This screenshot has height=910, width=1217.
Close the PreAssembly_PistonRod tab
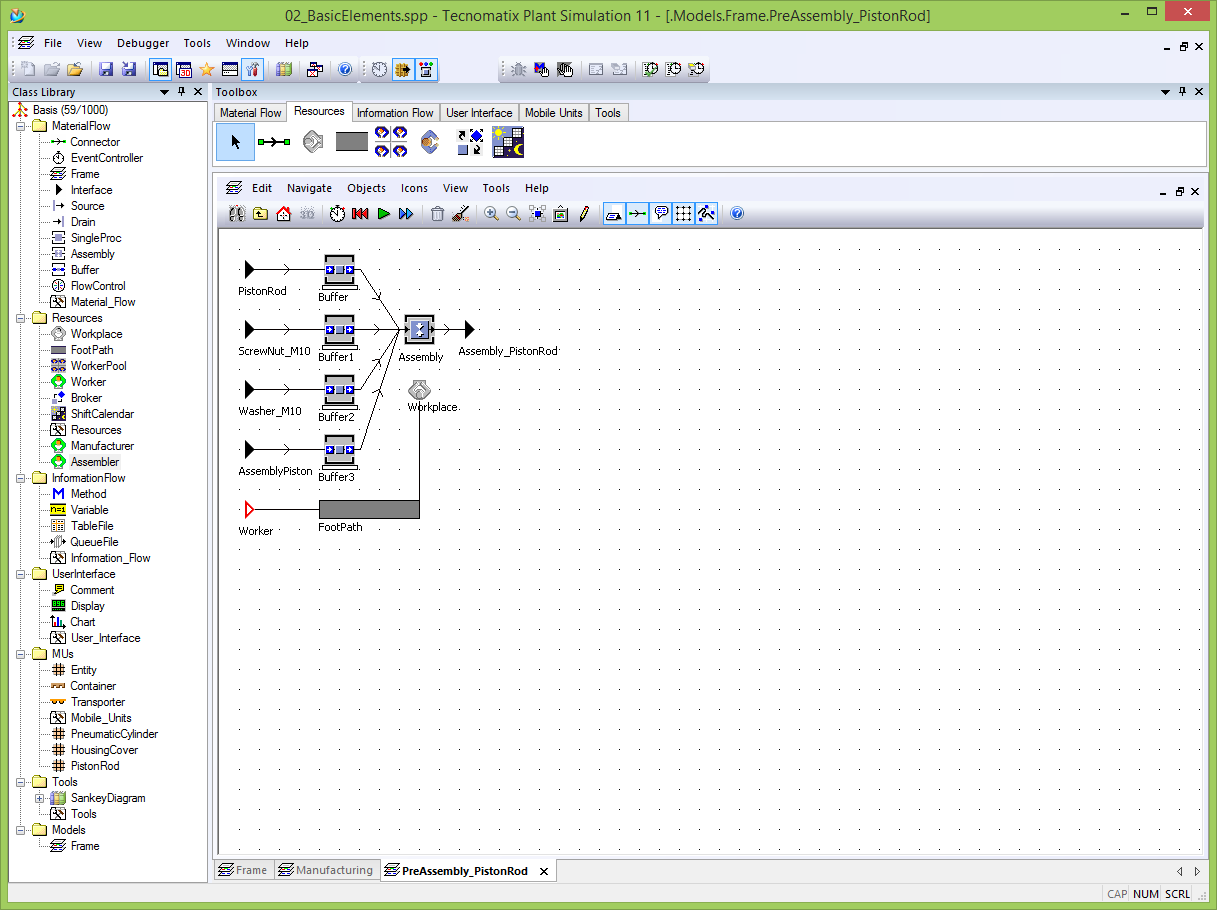coord(544,872)
